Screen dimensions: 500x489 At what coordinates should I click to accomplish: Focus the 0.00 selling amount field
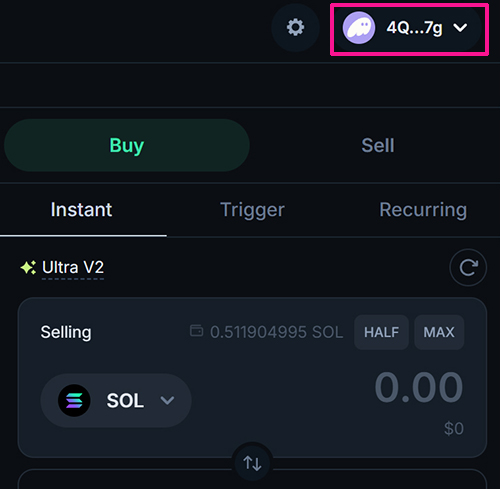point(419,388)
